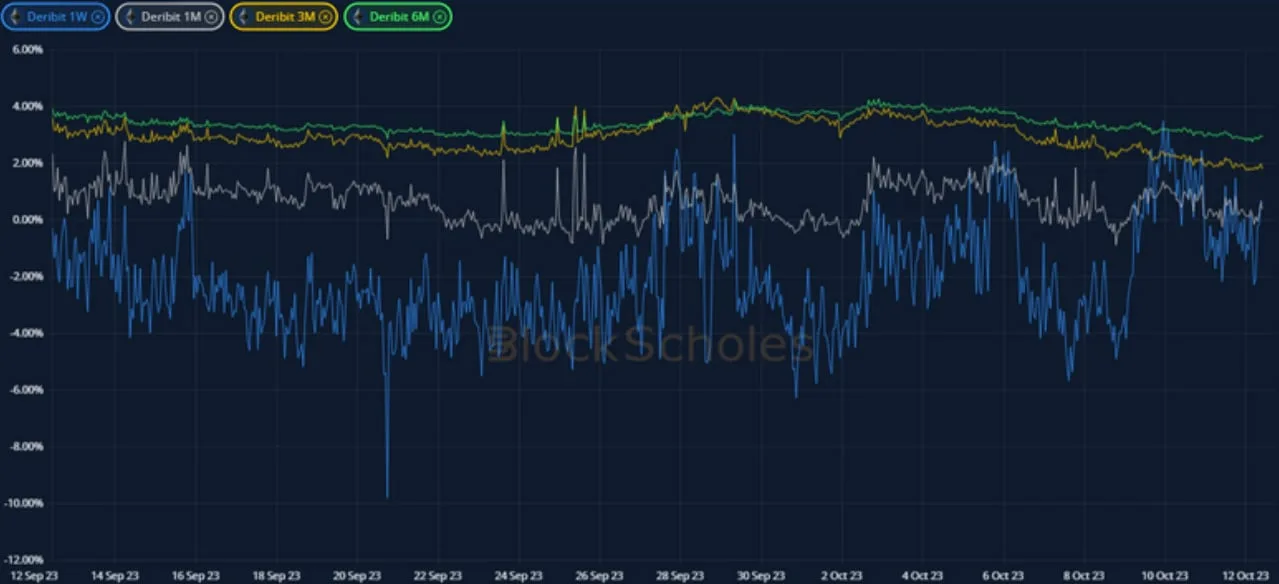Click the 6.00% y-axis label
The width and height of the screenshot is (1279, 584).
click(26, 50)
